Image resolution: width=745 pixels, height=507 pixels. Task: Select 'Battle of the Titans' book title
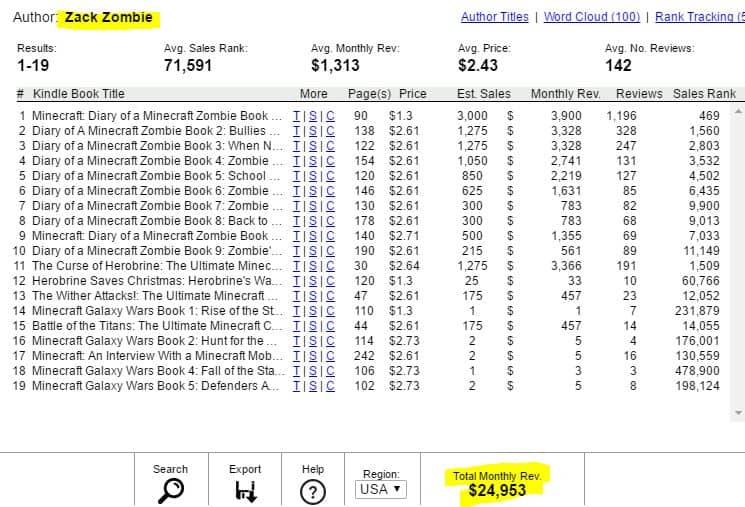(x=157, y=326)
